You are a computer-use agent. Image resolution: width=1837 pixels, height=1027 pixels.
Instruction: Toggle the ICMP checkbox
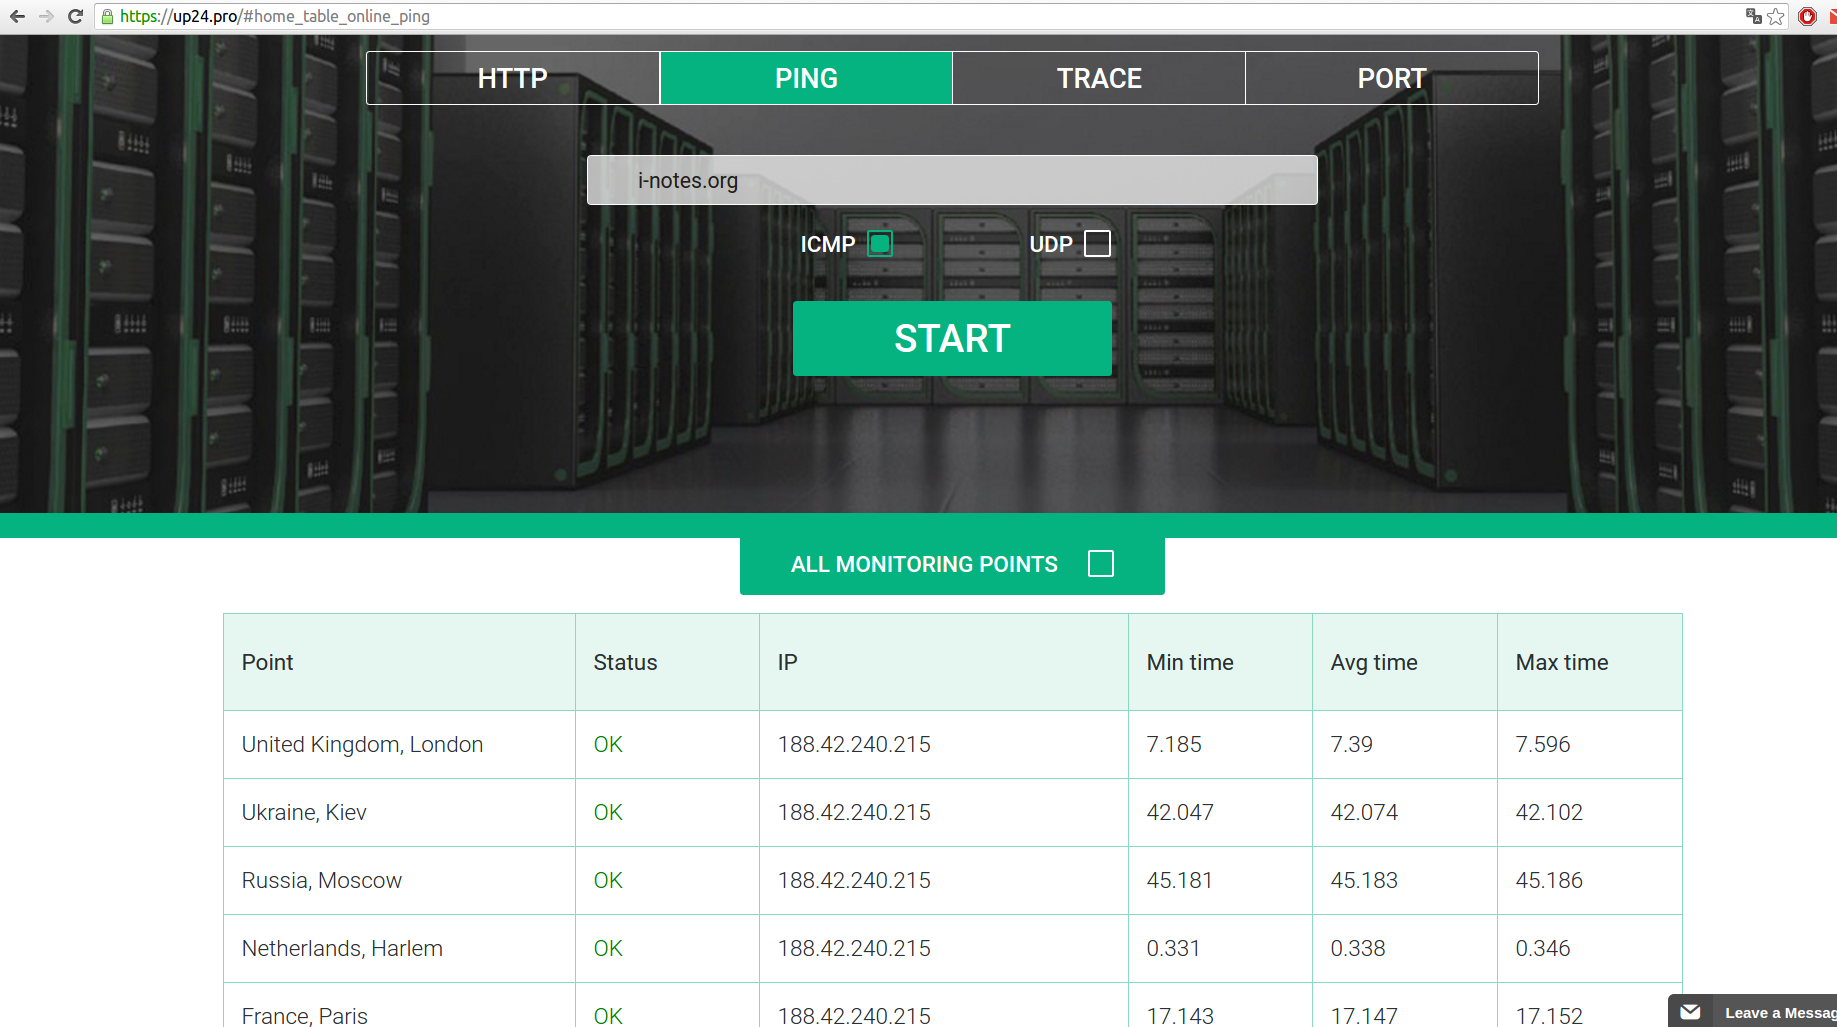(880, 244)
